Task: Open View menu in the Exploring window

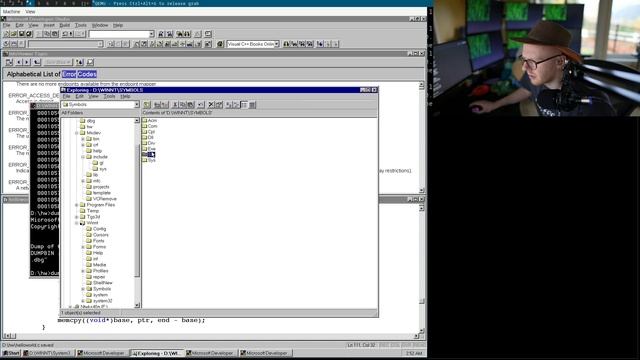Action: tap(93, 96)
